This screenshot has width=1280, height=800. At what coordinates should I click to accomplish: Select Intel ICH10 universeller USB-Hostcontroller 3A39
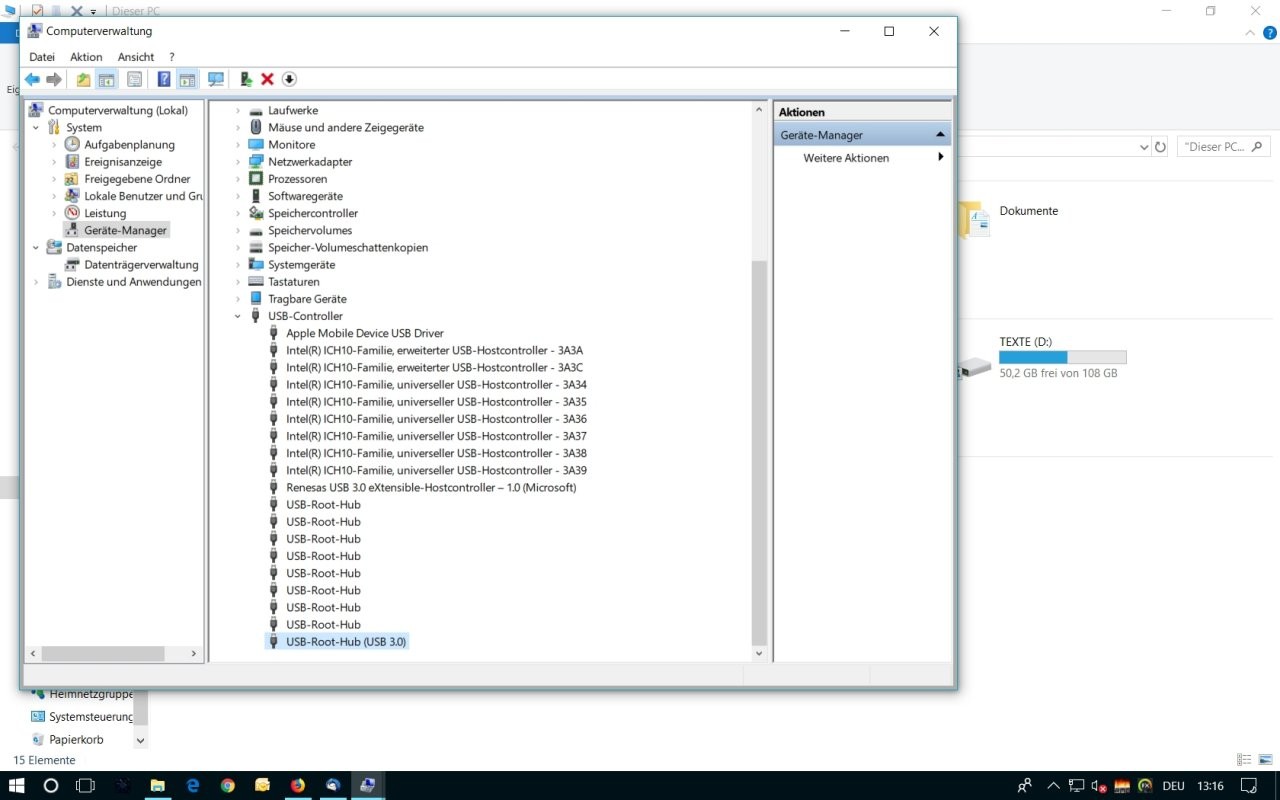(436, 470)
